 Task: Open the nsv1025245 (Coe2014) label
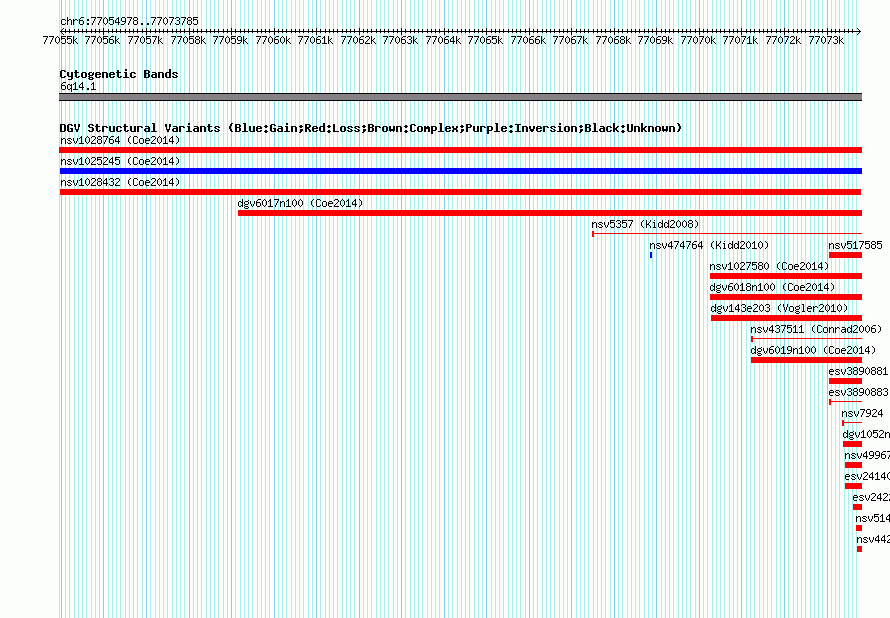[x=120, y=161]
